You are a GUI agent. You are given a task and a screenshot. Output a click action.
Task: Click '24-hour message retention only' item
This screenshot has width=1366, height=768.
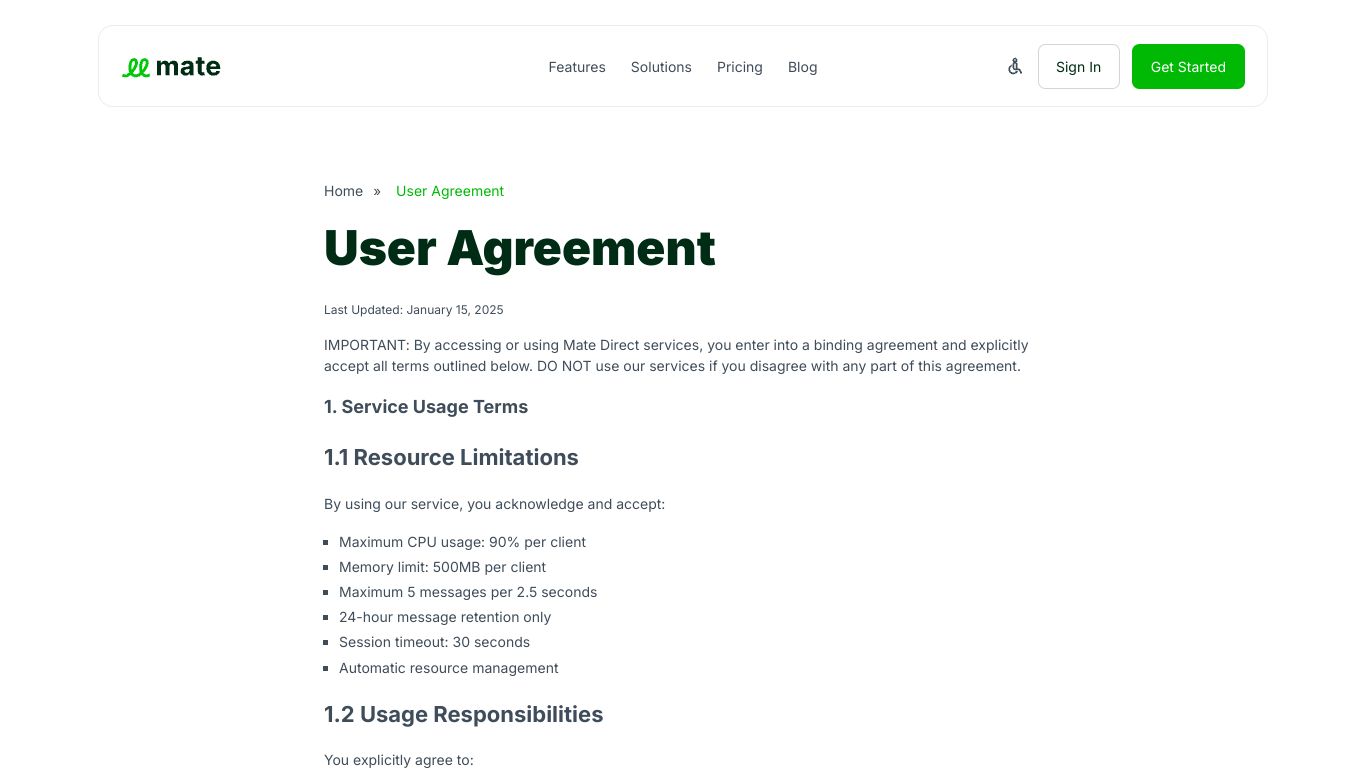(x=445, y=617)
